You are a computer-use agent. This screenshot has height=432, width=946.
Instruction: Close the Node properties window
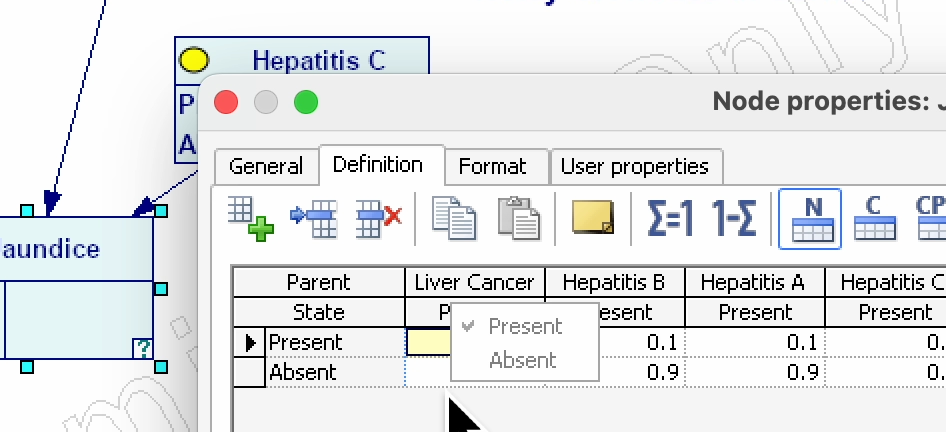tap(226, 103)
